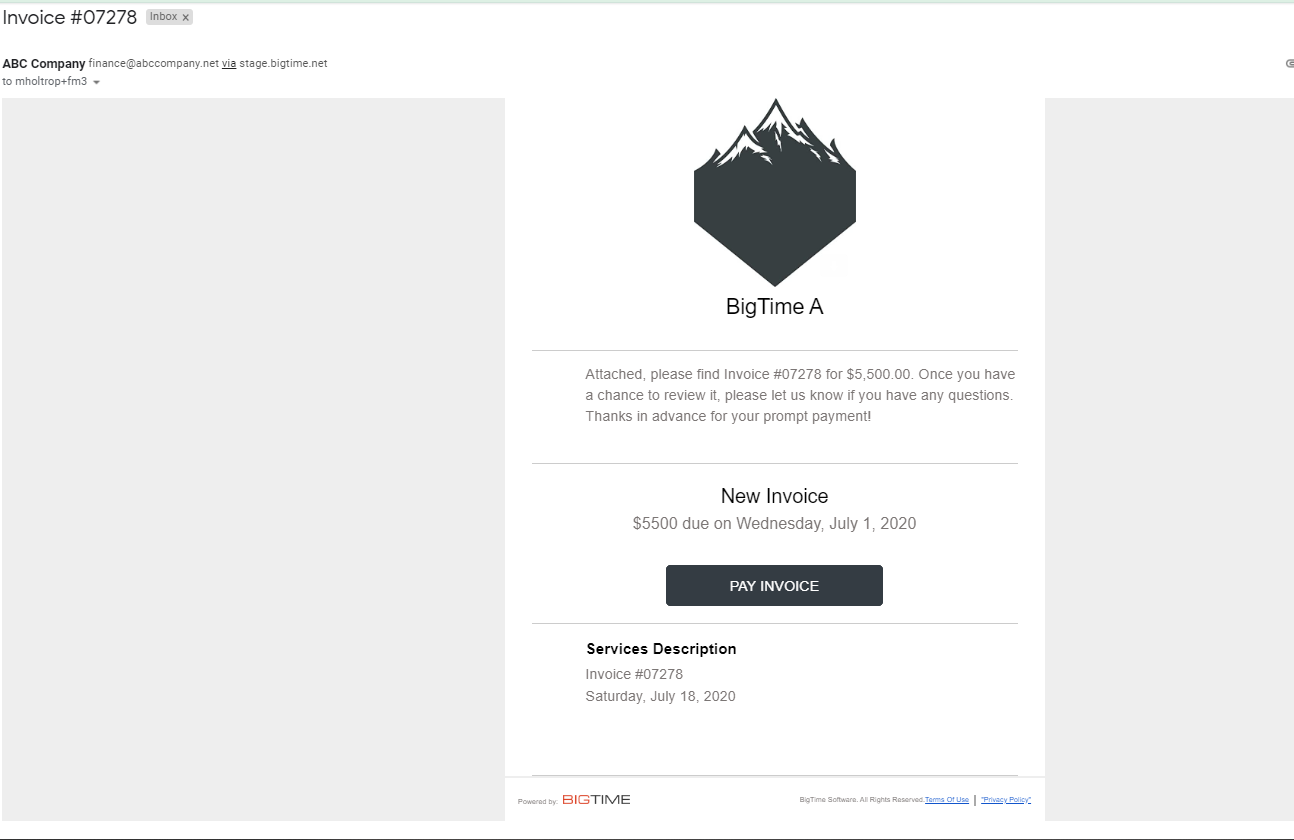Click the New Invoice heading
The height and width of the screenshot is (840, 1294).
pyautogui.click(x=774, y=496)
